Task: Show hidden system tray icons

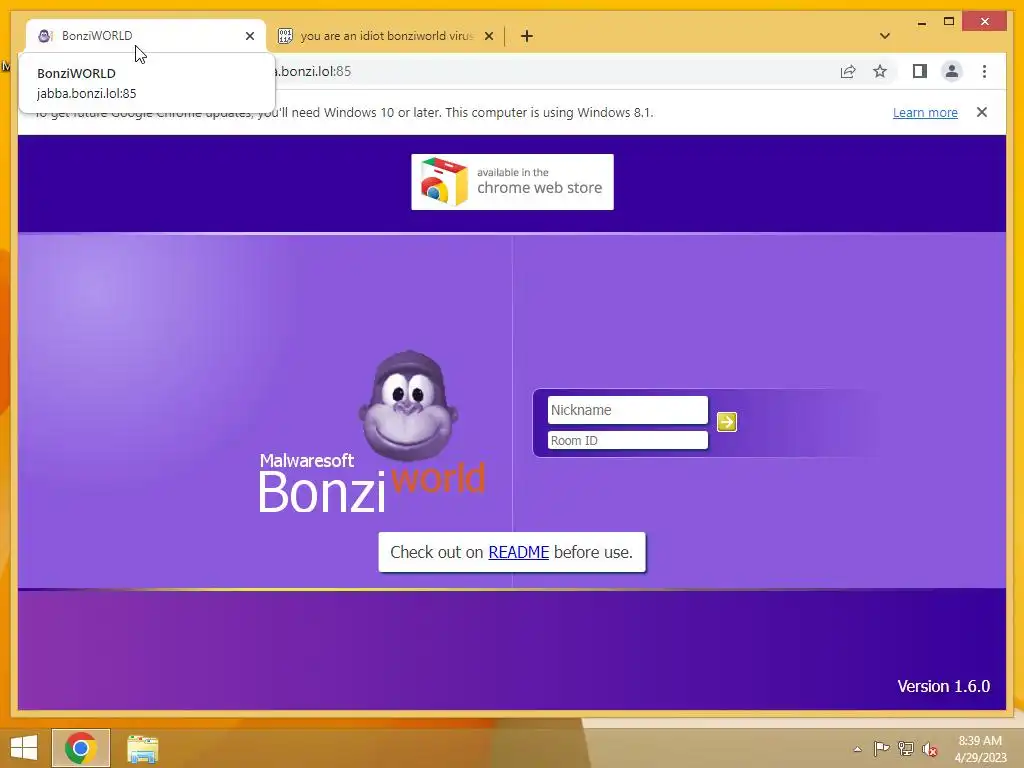Action: (857, 749)
